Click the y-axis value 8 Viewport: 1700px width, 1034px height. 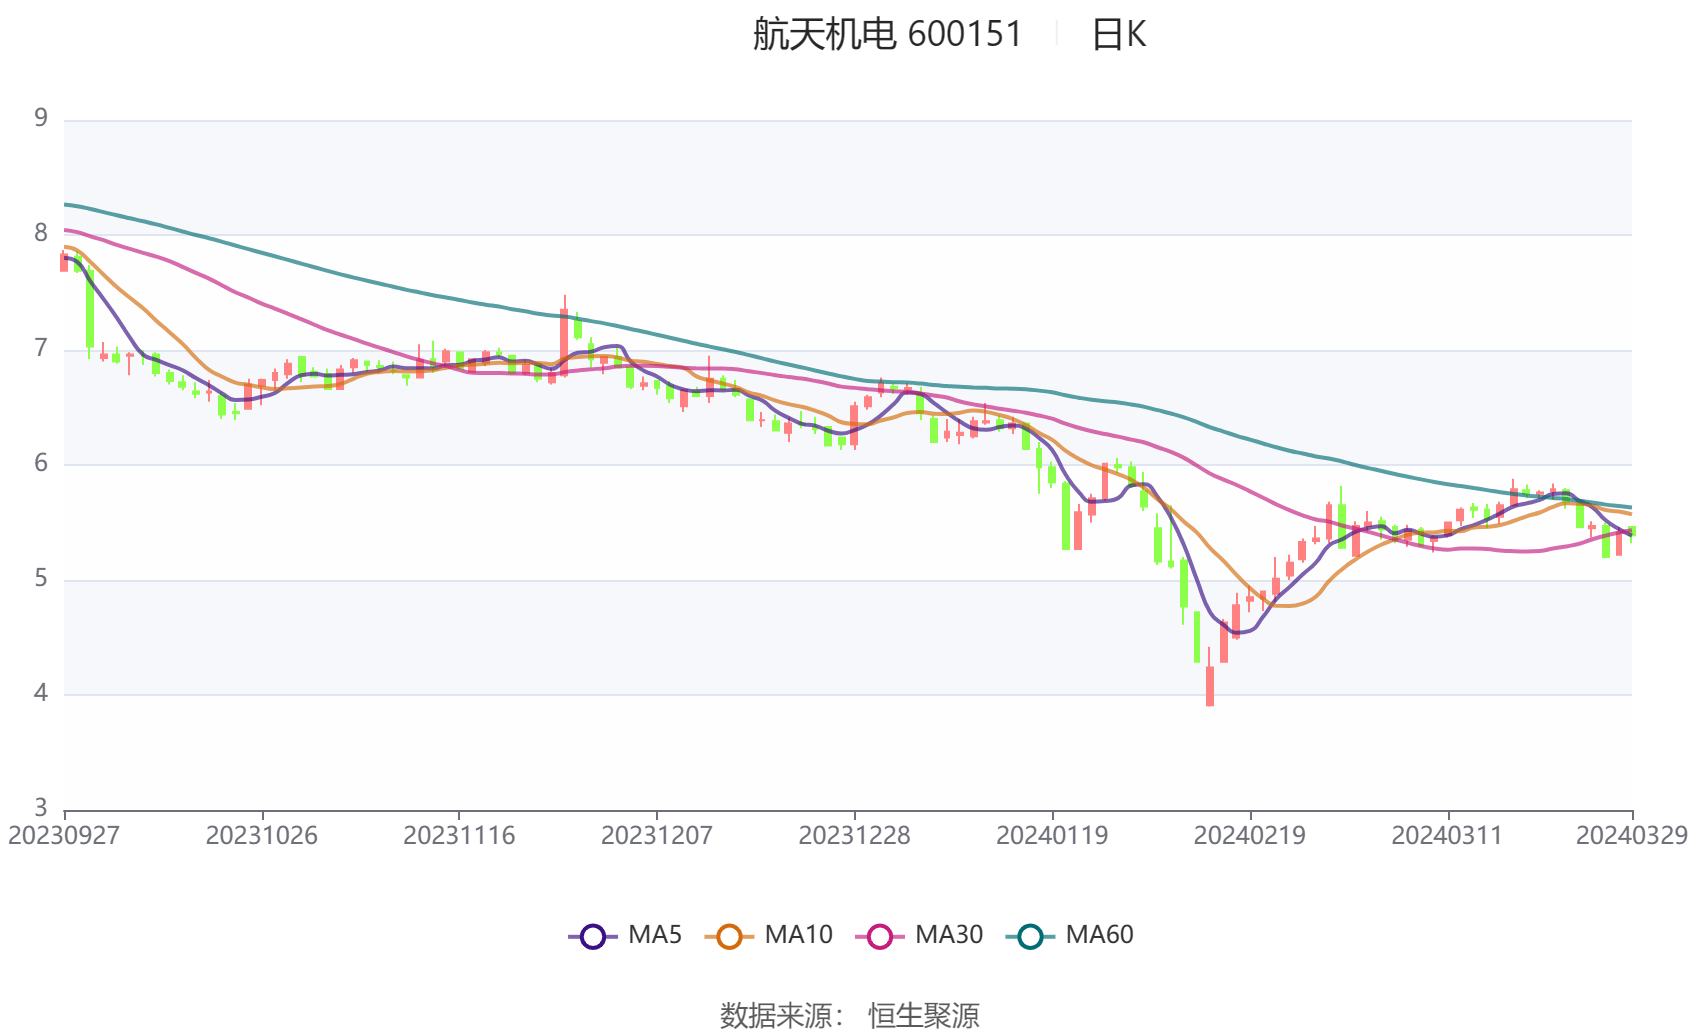[x=41, y=234]
